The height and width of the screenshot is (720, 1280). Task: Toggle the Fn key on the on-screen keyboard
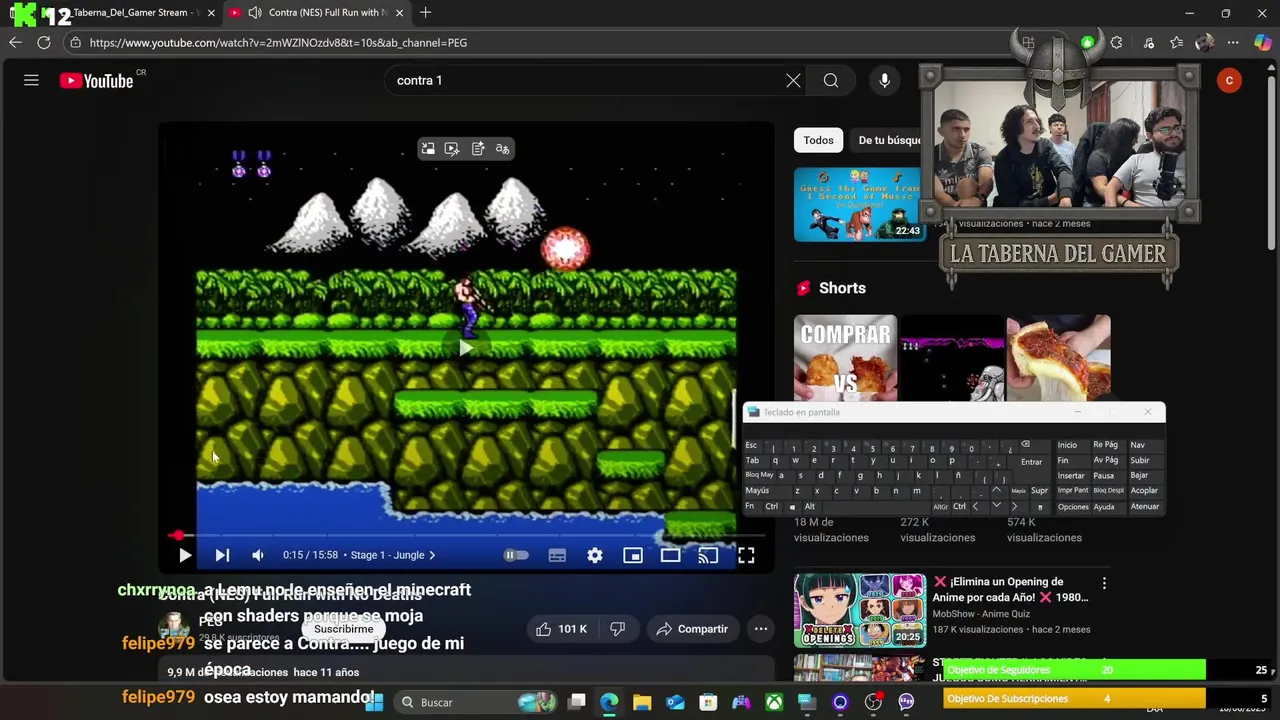[x=750, y=507]
